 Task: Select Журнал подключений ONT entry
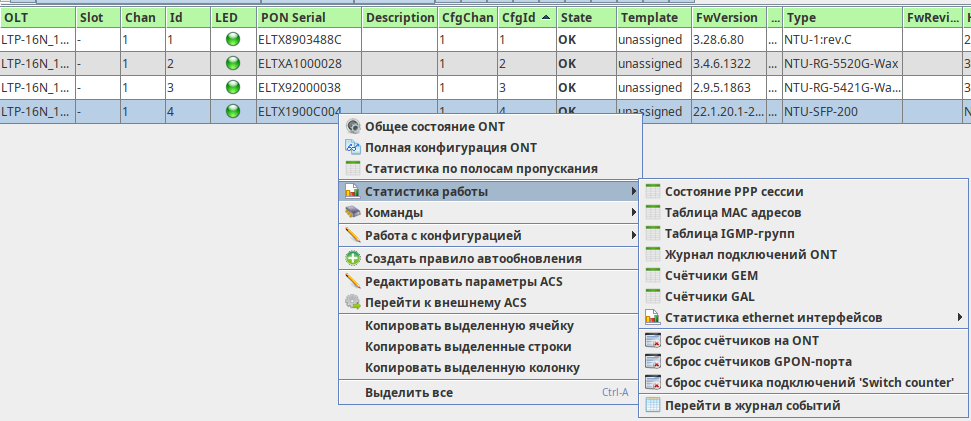pyautogui.click(x=750, y=254)
